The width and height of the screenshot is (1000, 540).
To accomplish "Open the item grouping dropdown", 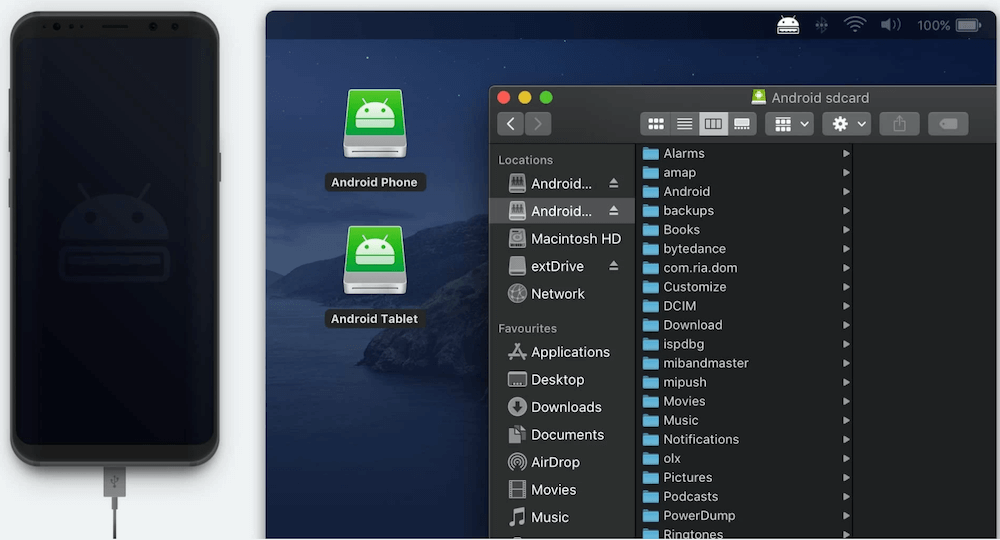I will click(x=790, y=124).
